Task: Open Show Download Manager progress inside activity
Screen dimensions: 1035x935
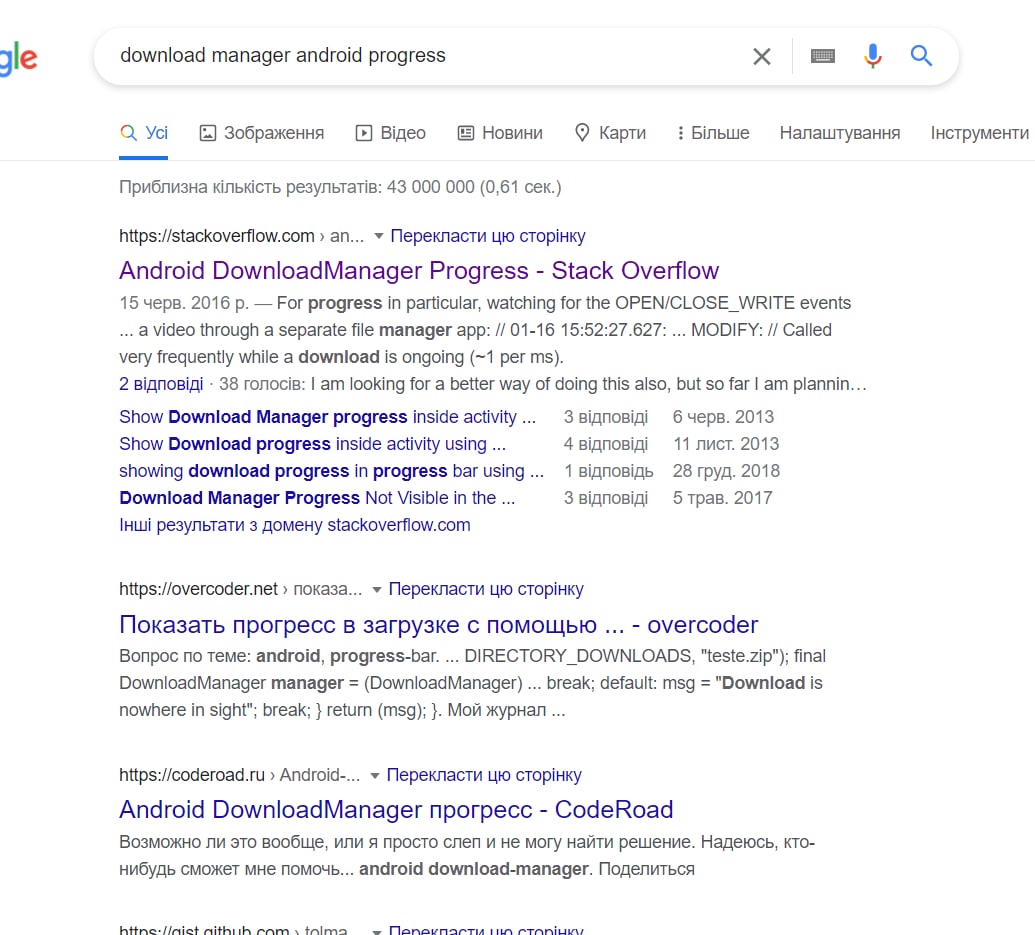Action: coord(327,417)
